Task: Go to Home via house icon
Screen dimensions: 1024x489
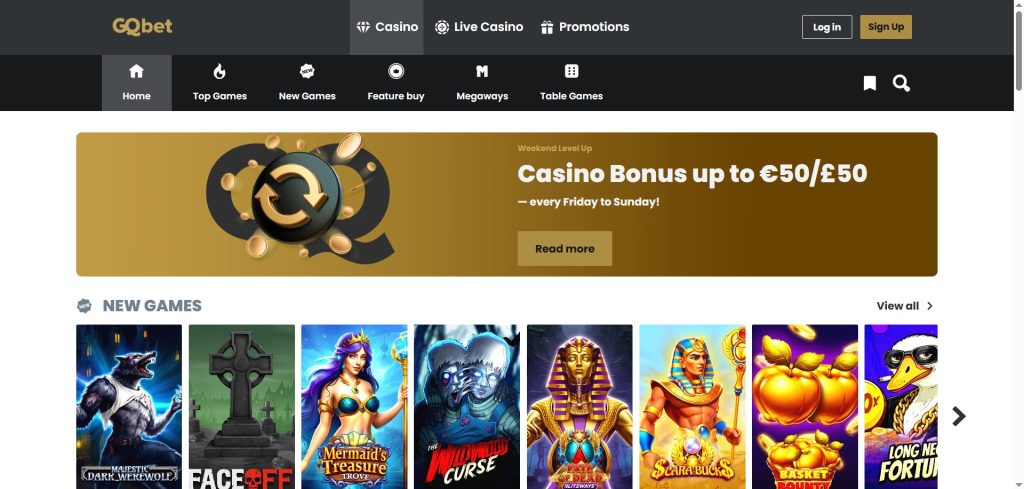Action: pyautogui.click(x=136, y=71)
